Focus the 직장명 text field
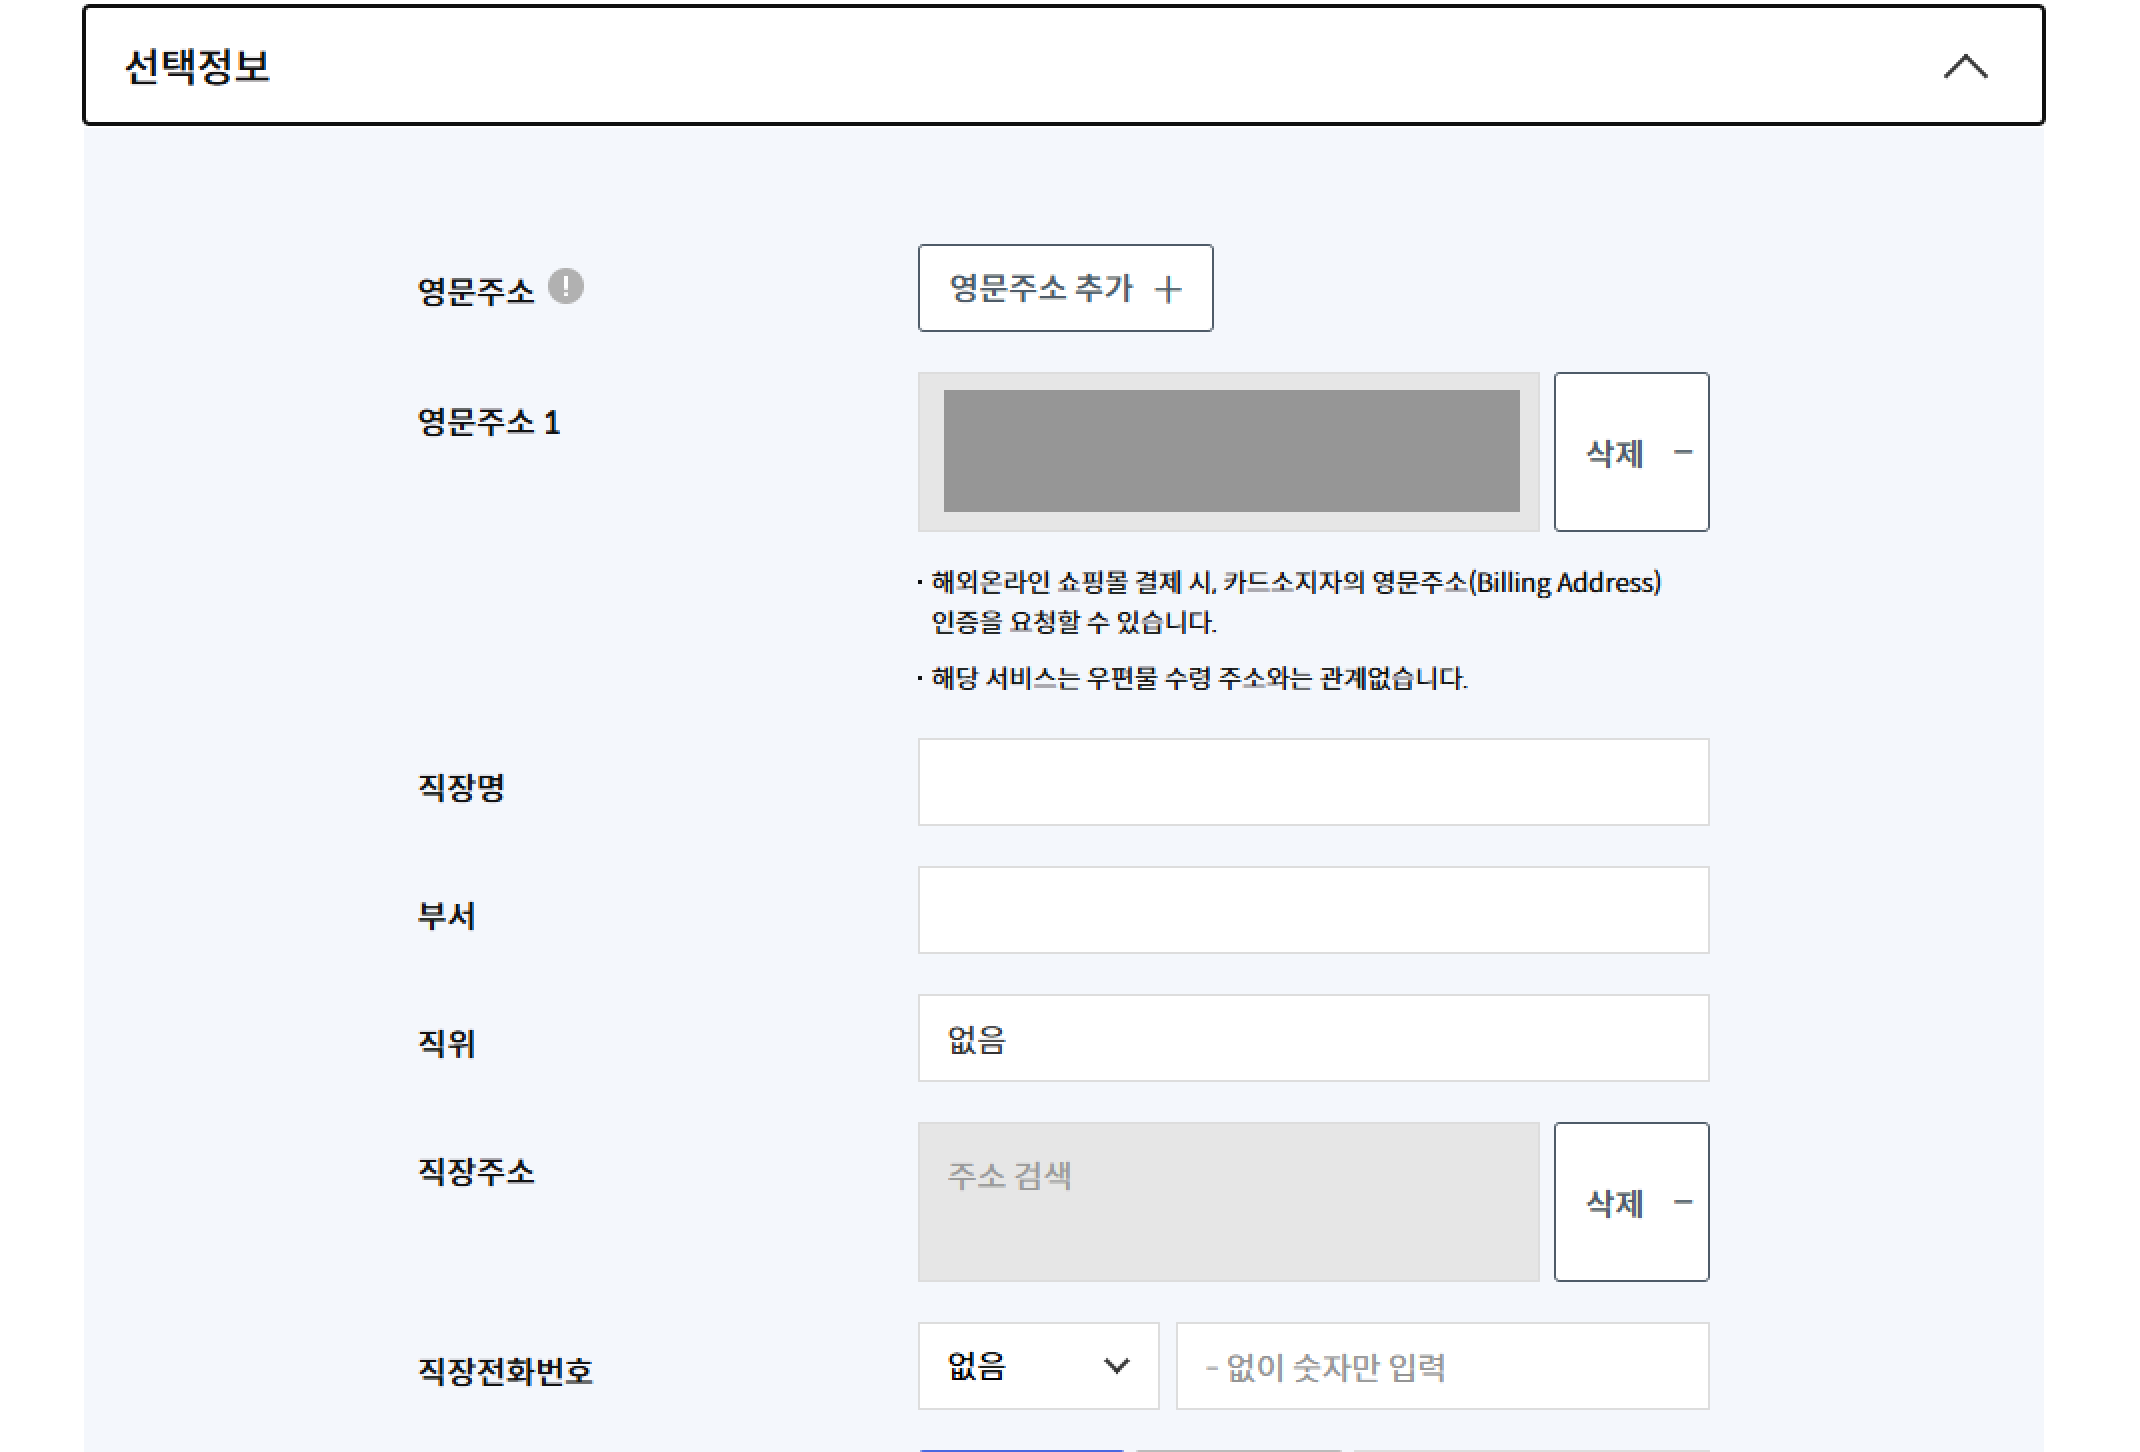Screen dimensions: 2140x1452 (x=1313, y=782)
